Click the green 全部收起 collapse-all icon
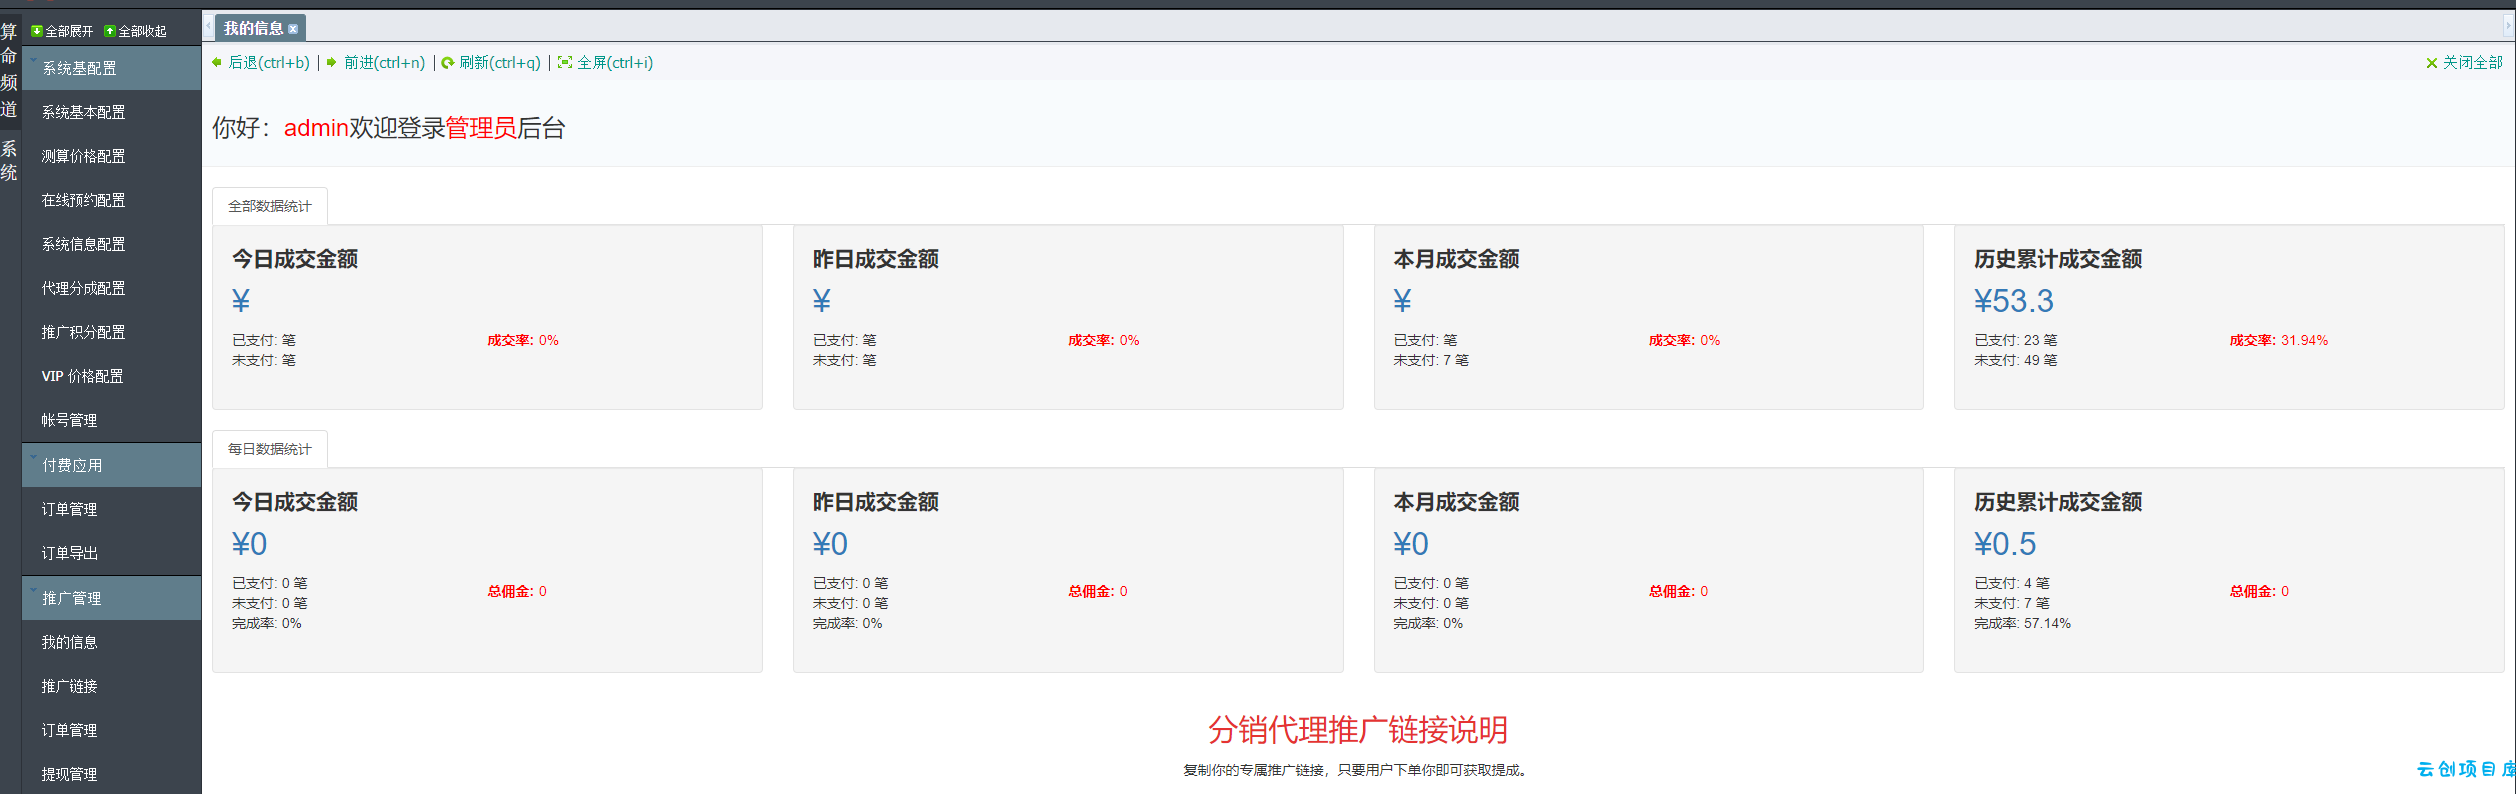Image resolution: width=2516 pixels, height=794 pixels. click(x=110, y=31)
